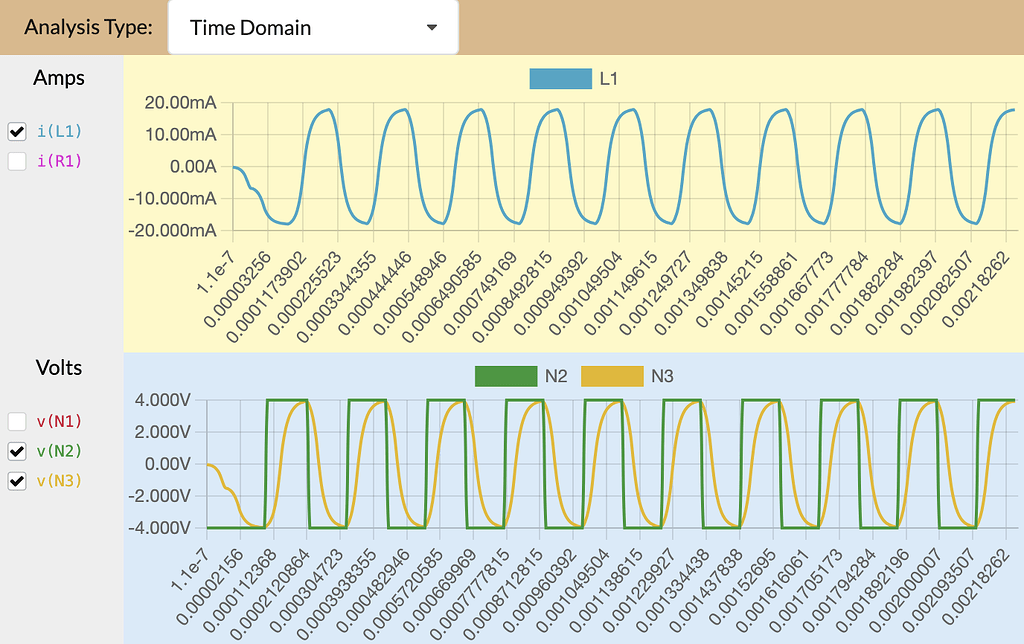Click the yellow N3 legend color box
Image resolution: width=1024 pixels, height=644 pixels.
coord(611,376)
